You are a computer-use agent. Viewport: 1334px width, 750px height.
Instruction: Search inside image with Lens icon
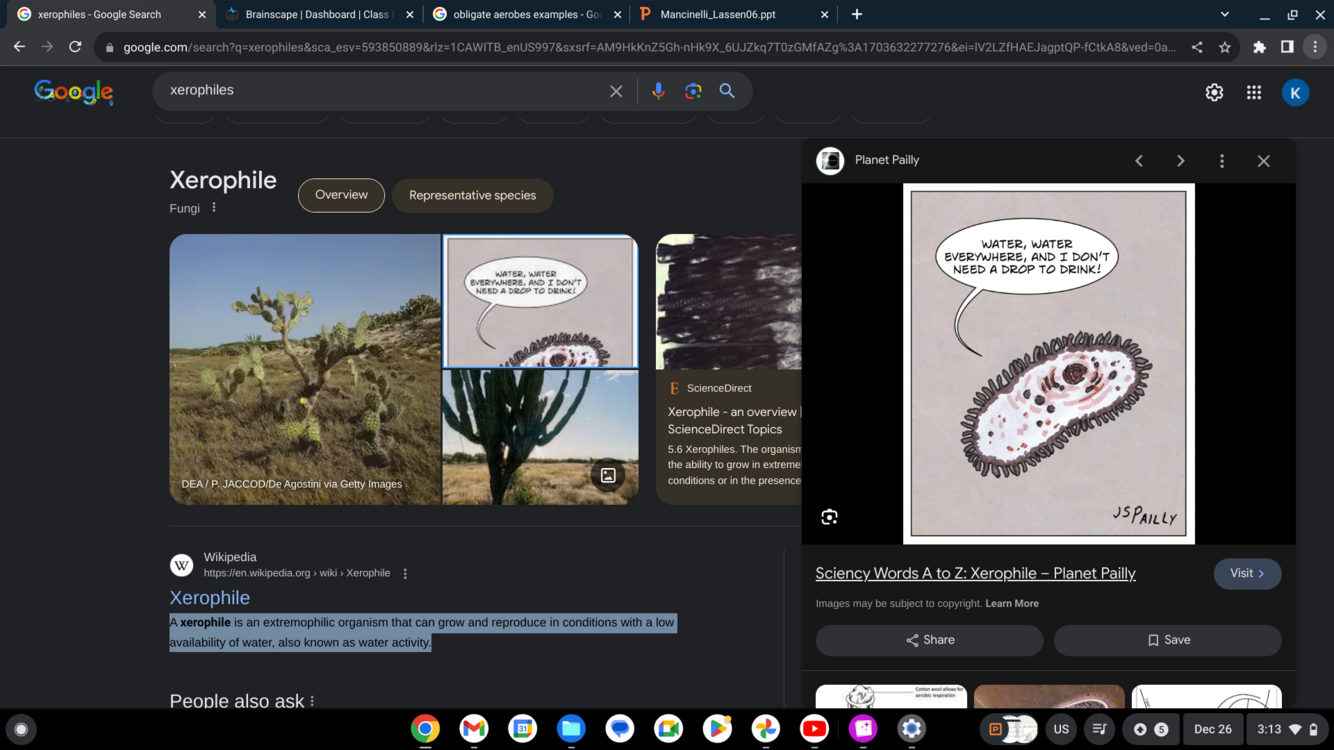point(829,517)
